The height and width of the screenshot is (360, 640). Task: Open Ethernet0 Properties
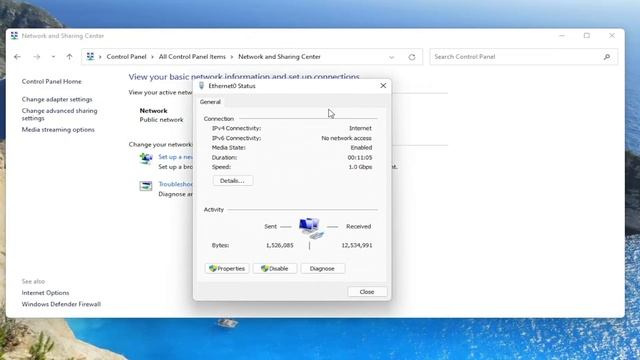coord(227,269)
